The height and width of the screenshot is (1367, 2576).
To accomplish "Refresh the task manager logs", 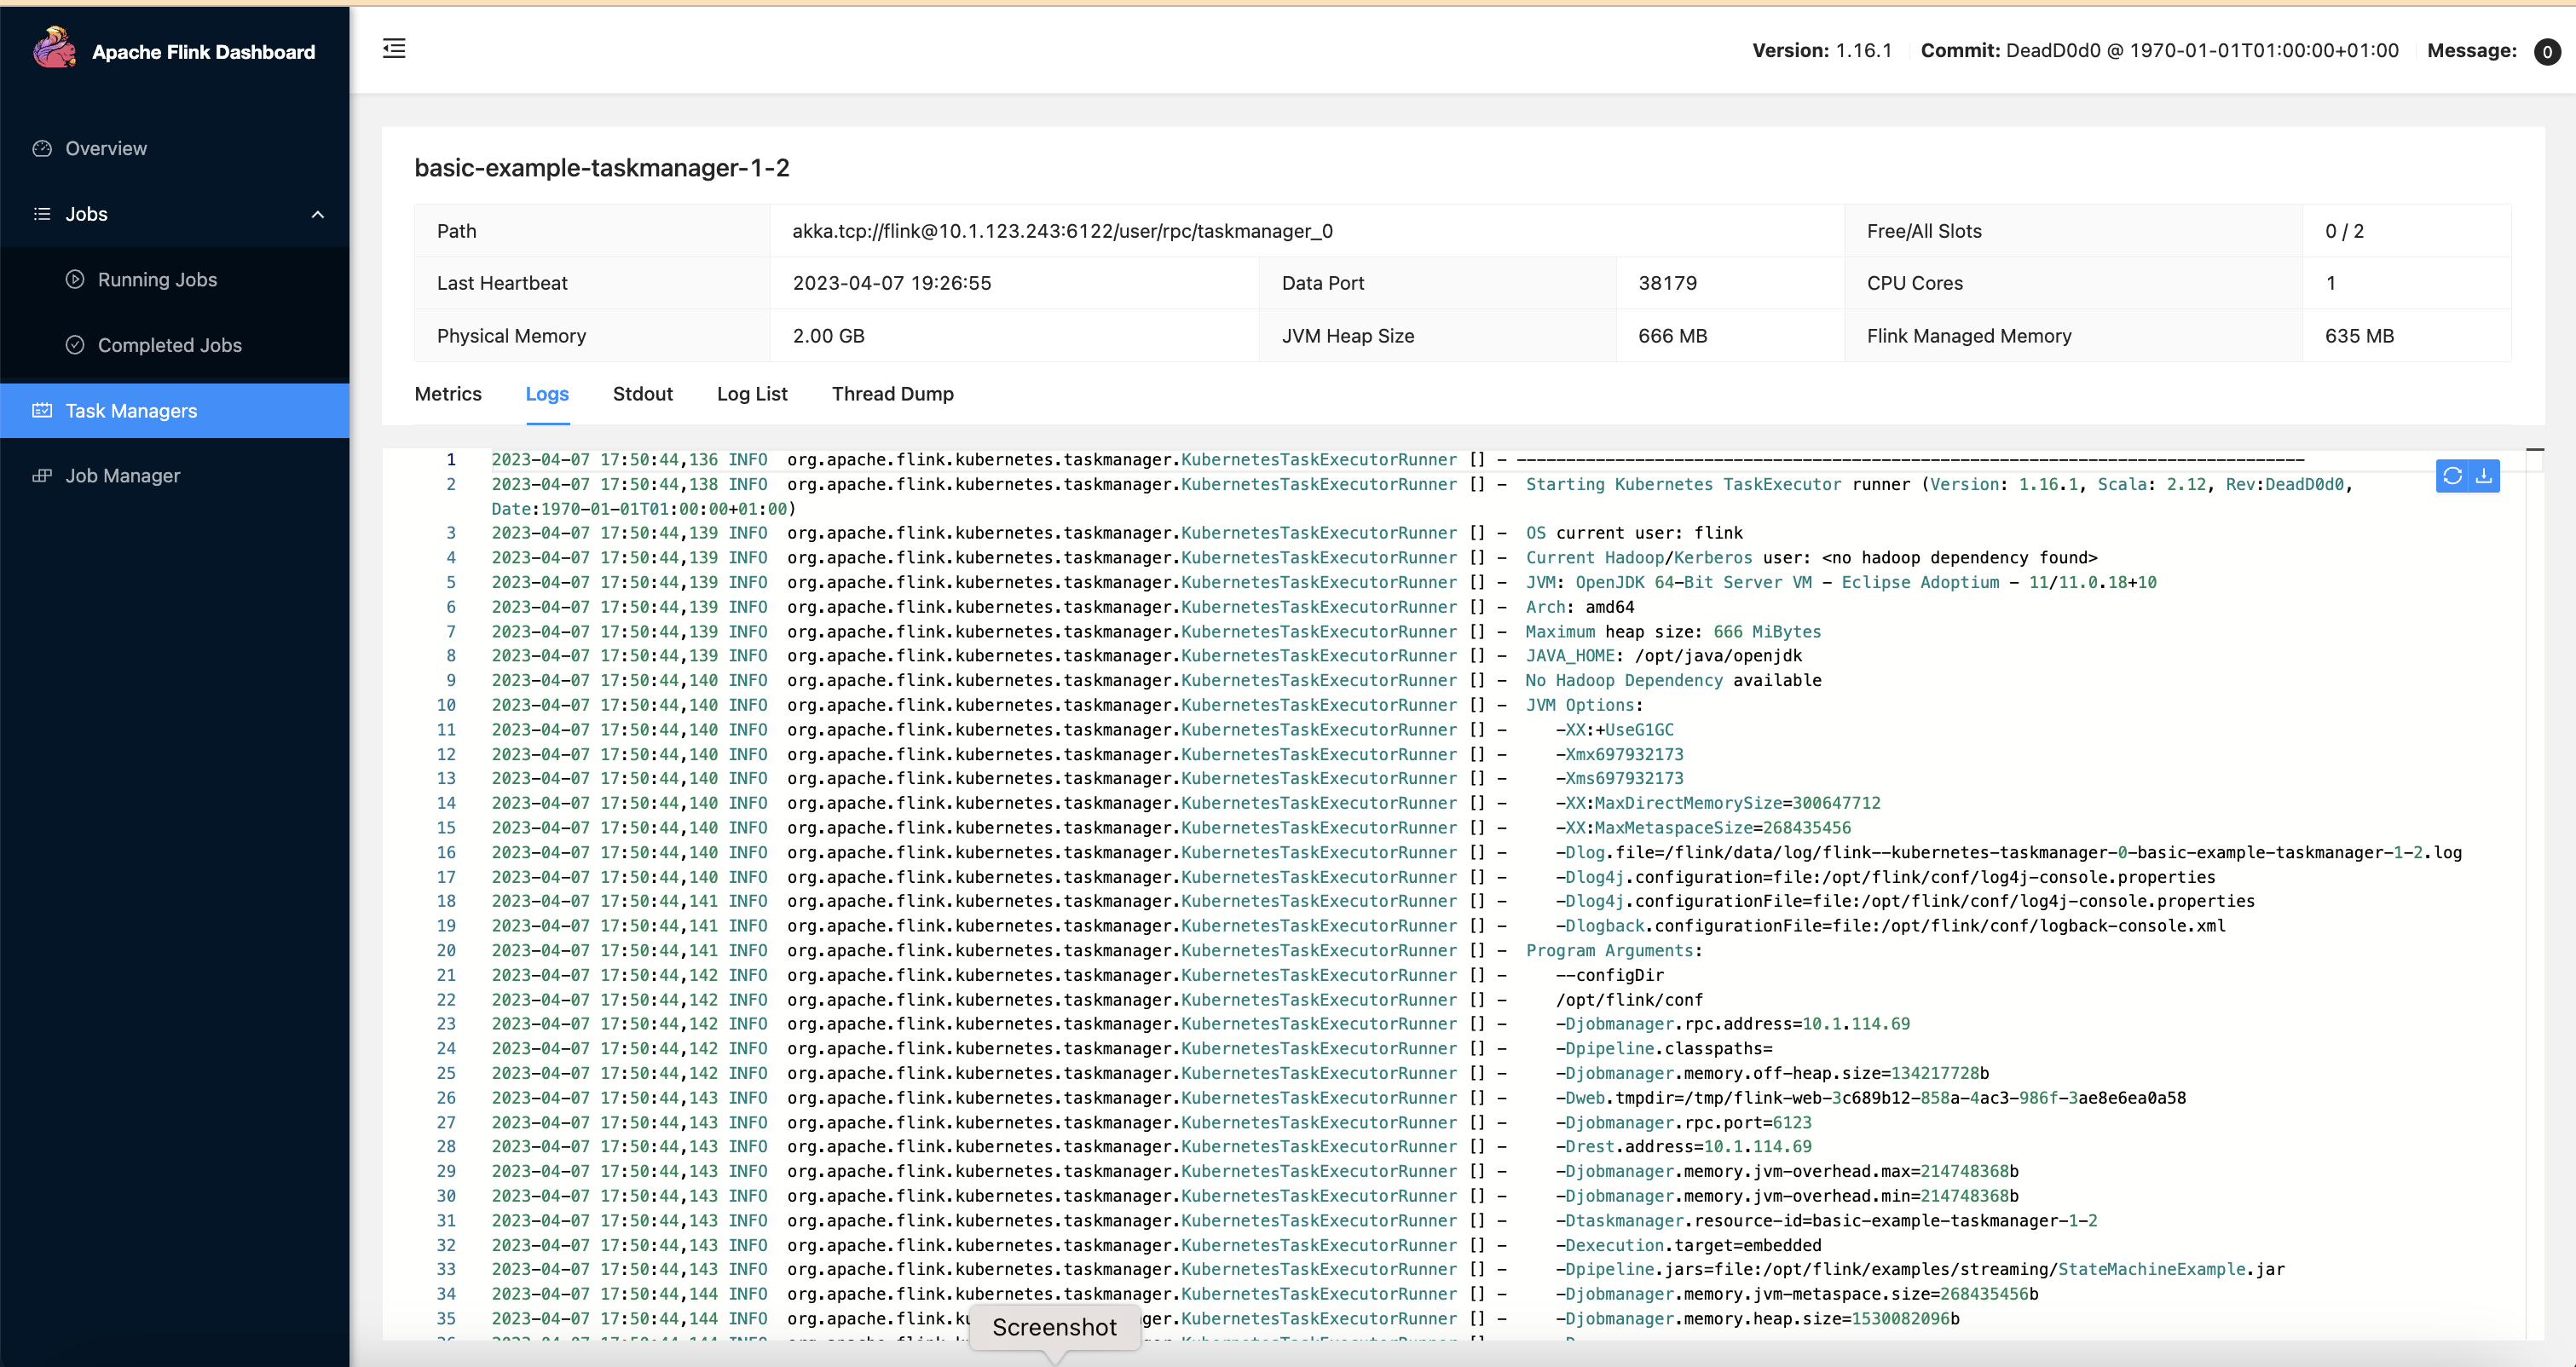I will point(2453,476).
